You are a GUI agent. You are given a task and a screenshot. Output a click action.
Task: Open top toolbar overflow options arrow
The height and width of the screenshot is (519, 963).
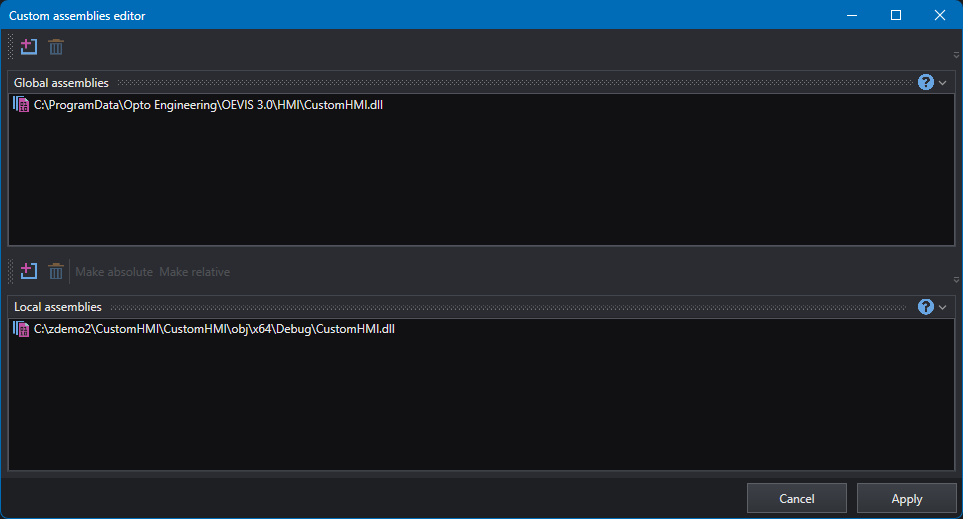[x=956, y=55]
